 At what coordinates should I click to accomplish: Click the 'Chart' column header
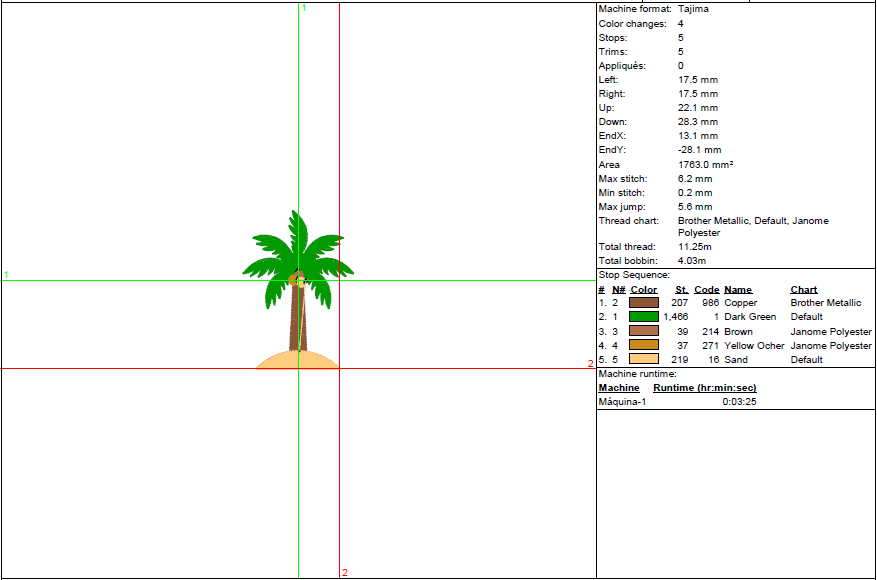[x=803, y=290]
